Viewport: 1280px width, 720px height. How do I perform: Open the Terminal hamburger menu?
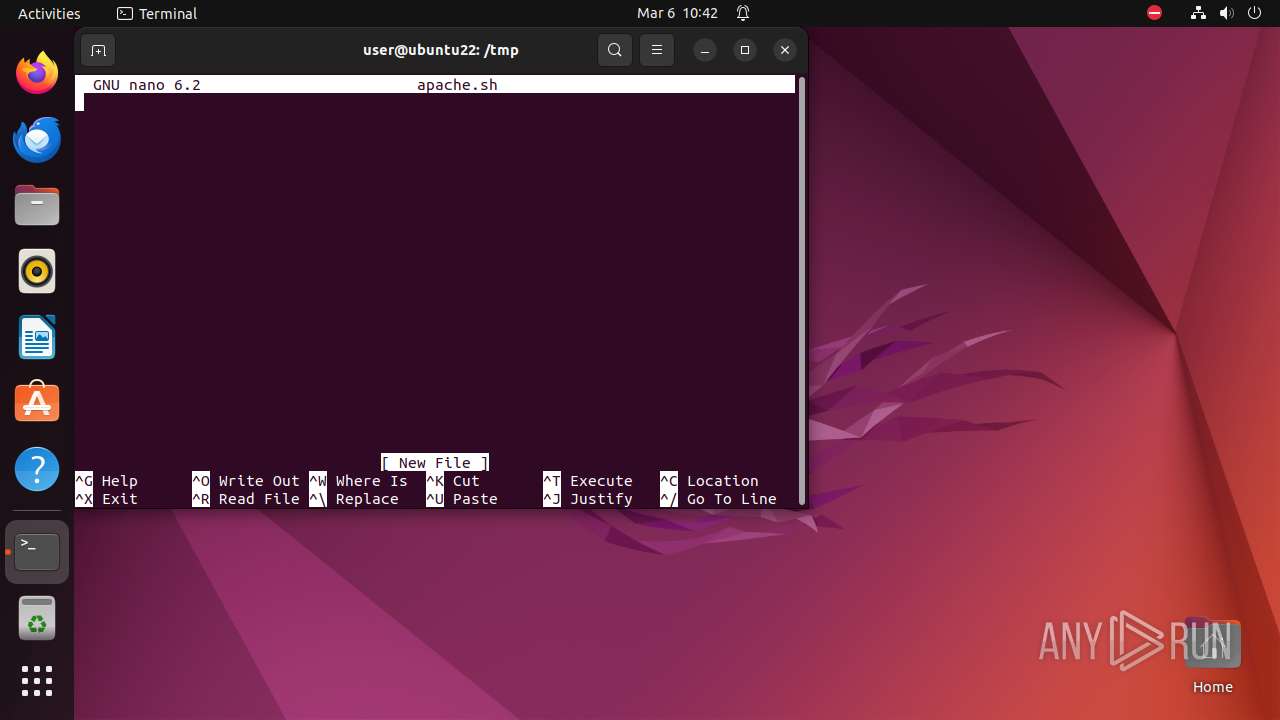click(x=657, y=50)
